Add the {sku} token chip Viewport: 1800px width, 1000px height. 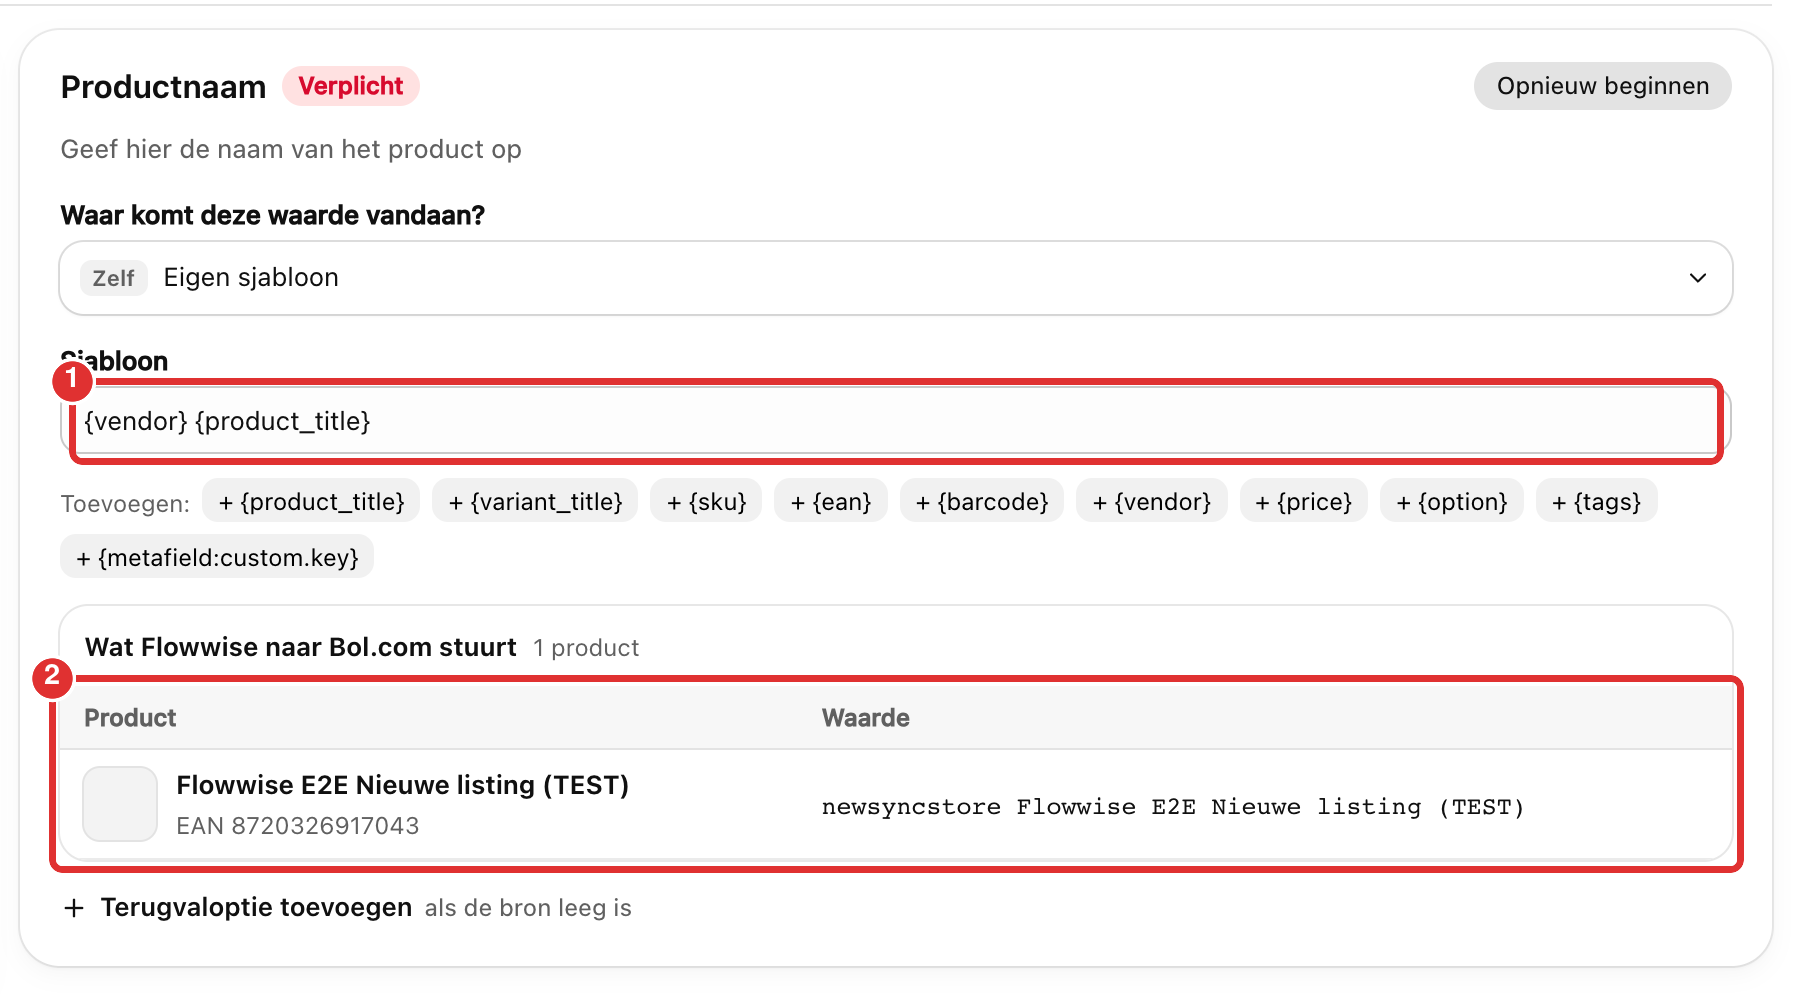(x=706, y=501)
